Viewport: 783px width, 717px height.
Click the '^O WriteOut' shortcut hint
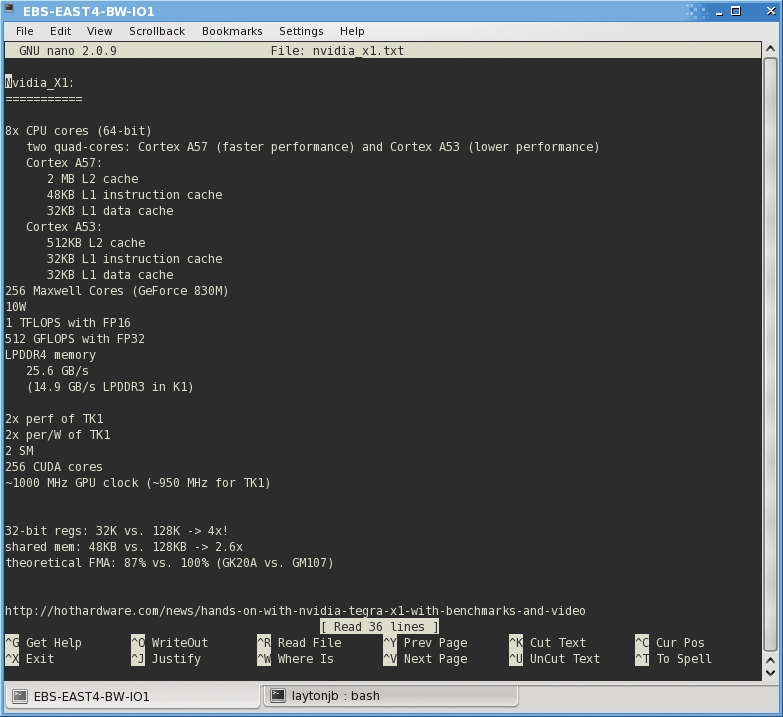169,643
